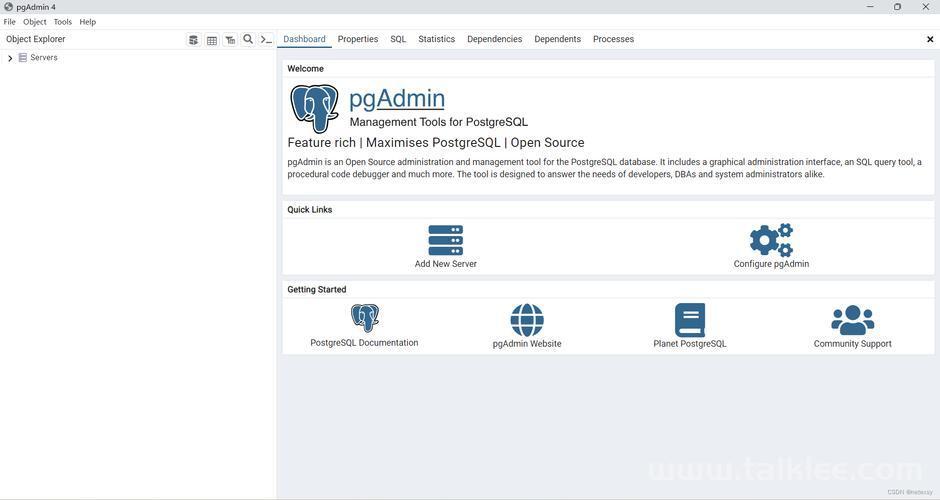
Task: Click the Servers group icon in tree
Action: (x=23, y=58)
